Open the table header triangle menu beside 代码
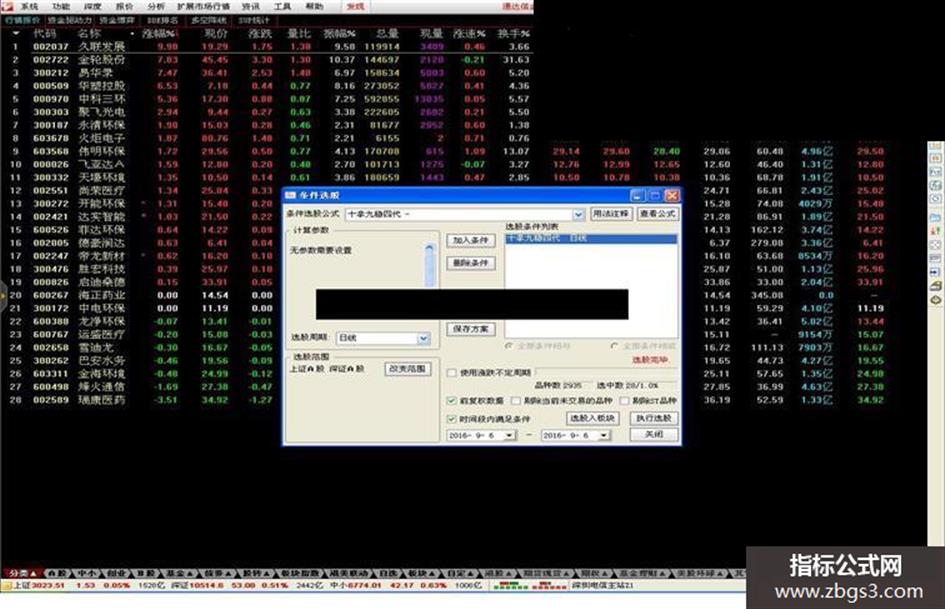The image size is (945, 609). click(x=16, y=34)
